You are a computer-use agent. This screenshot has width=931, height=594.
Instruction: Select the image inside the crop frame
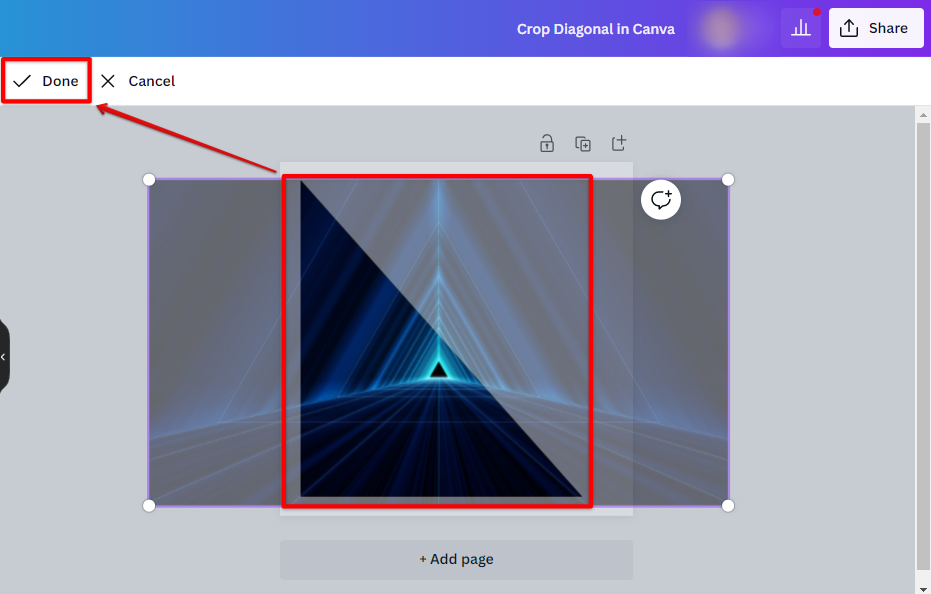click(x=437, y=340)
